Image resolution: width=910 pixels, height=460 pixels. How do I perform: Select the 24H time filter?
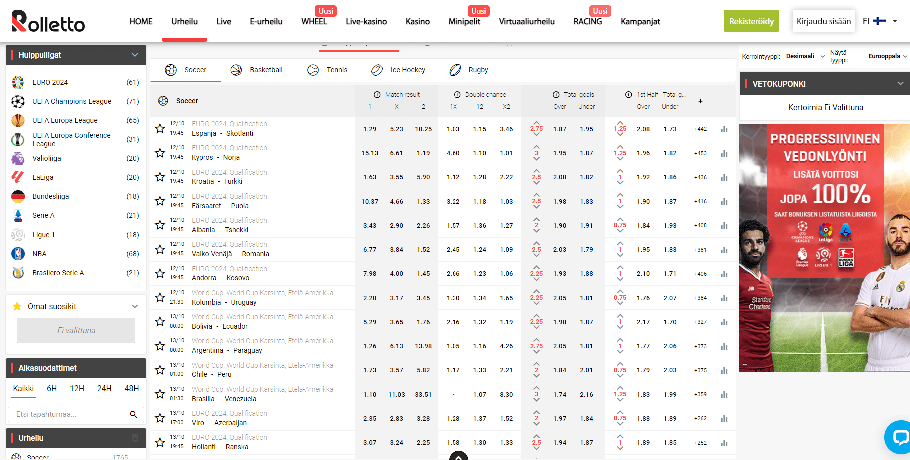coord(103,387)
